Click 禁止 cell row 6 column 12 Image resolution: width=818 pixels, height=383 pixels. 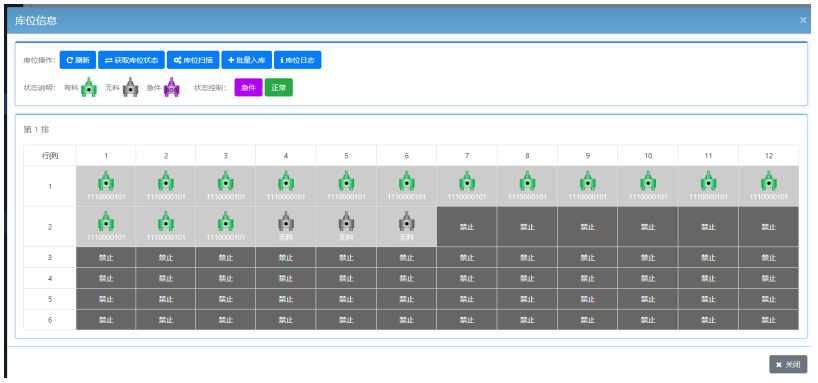point(768,320)
